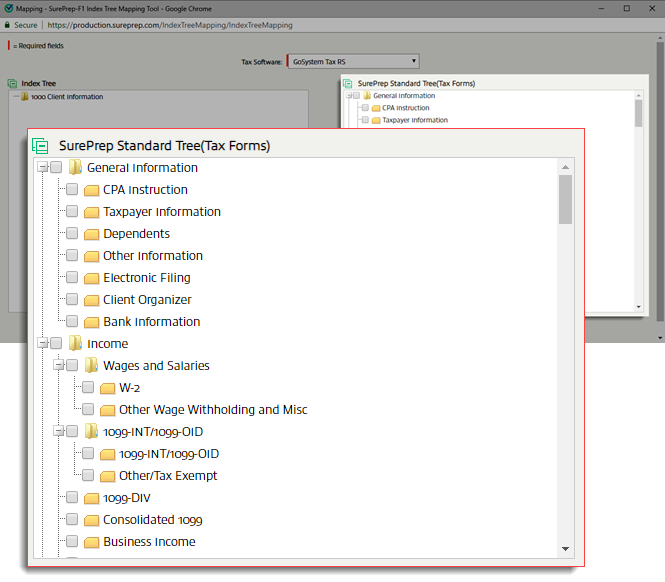Tick the Dependents checkbox
This screenshot has height=582, width=665.
[72, 234]
